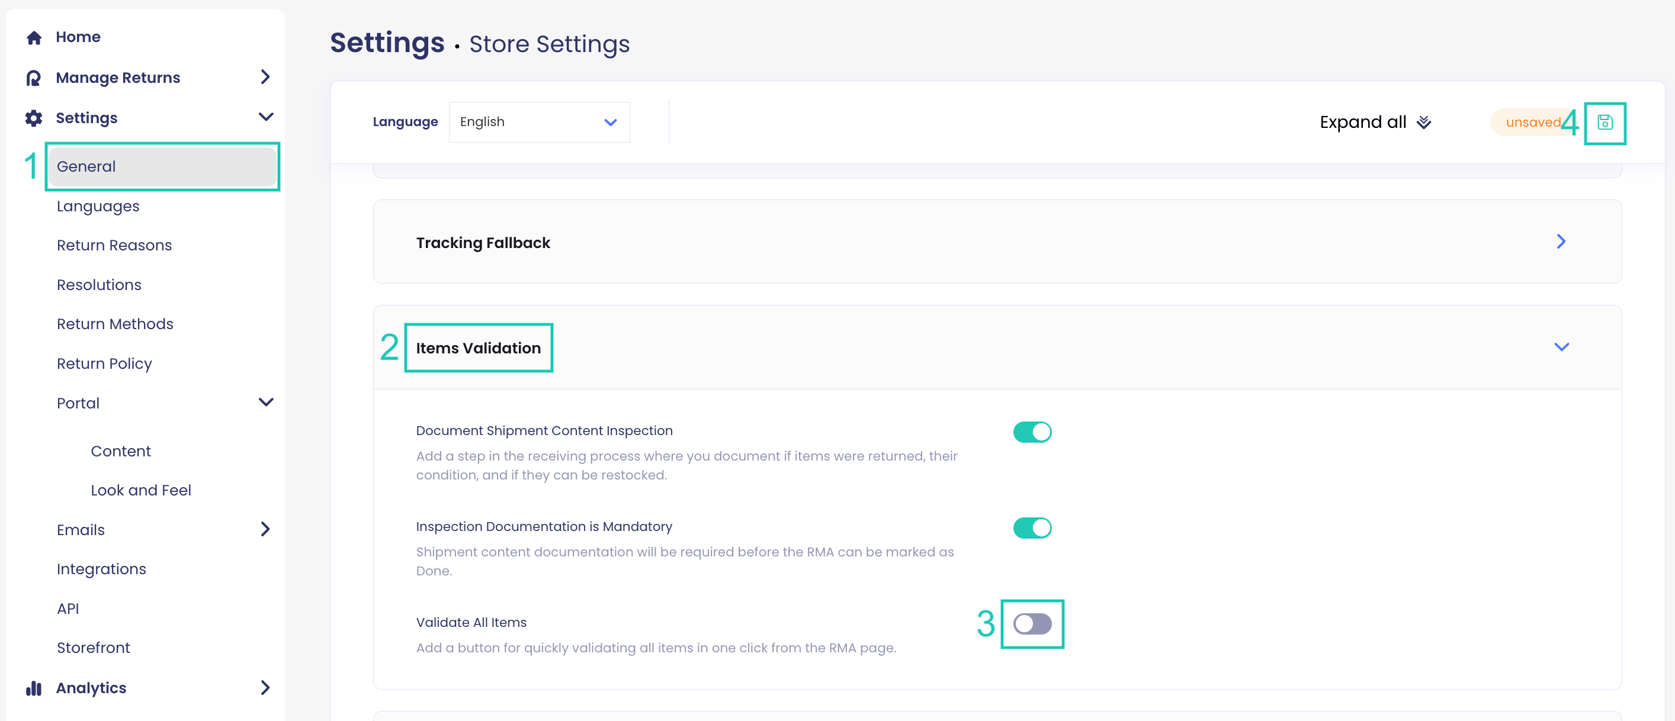Click the Validate All Items label
This screenshot has height=721, width=1675.
[x=471, y=622]
